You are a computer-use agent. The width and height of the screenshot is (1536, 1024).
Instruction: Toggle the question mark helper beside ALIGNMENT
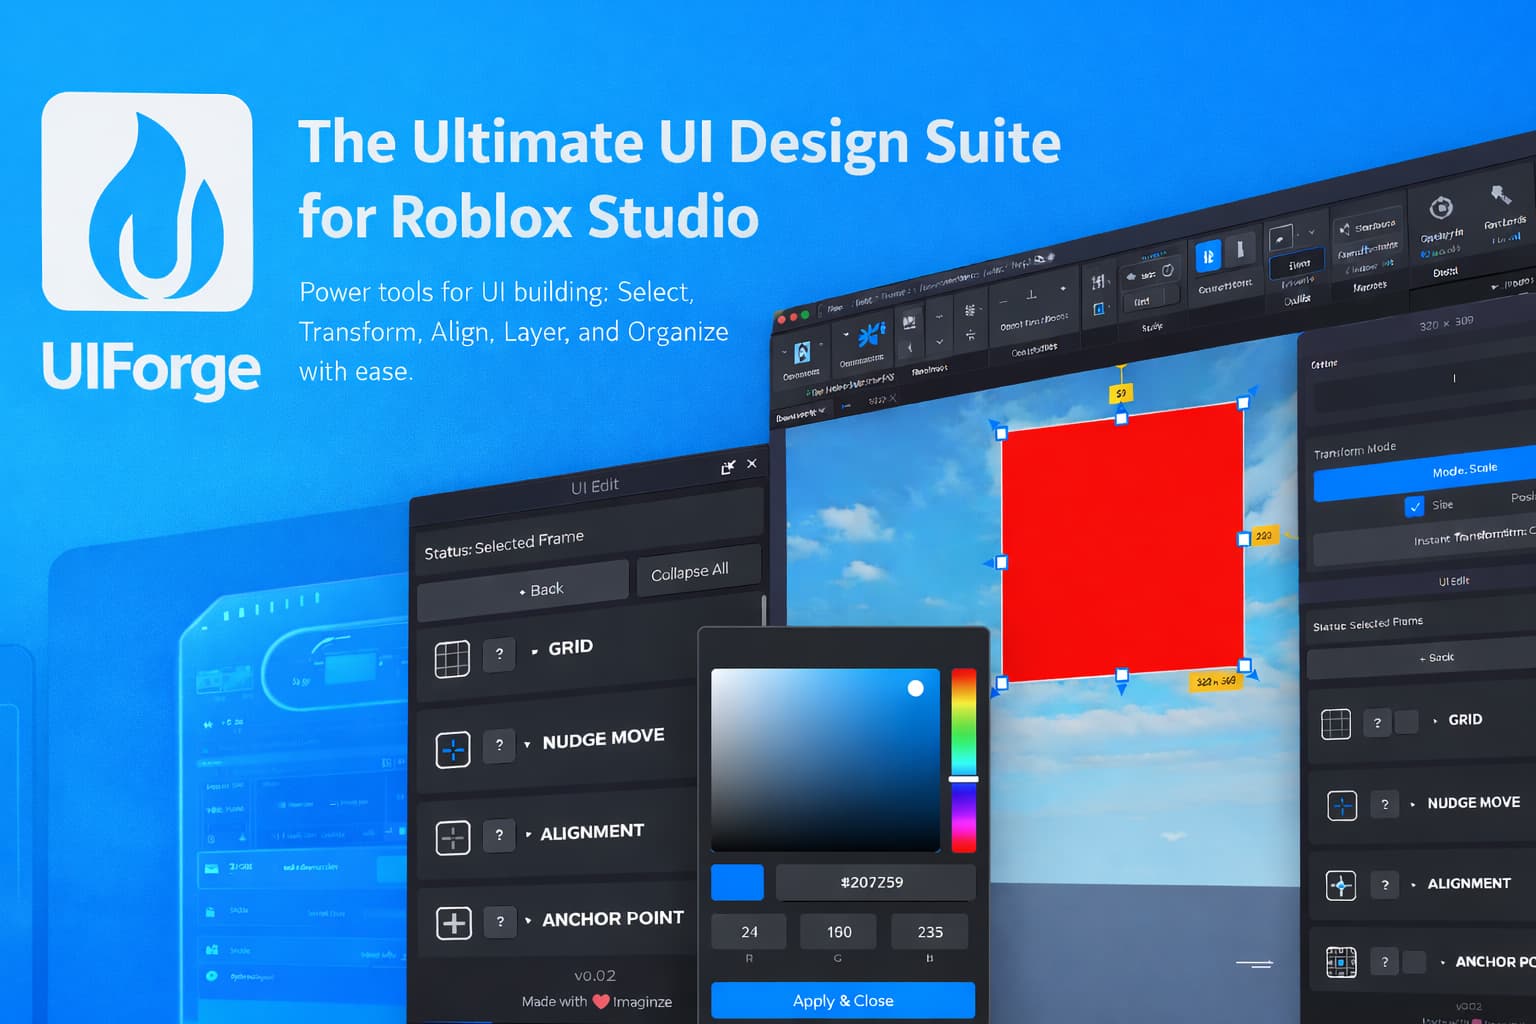[x=499, y=836]
